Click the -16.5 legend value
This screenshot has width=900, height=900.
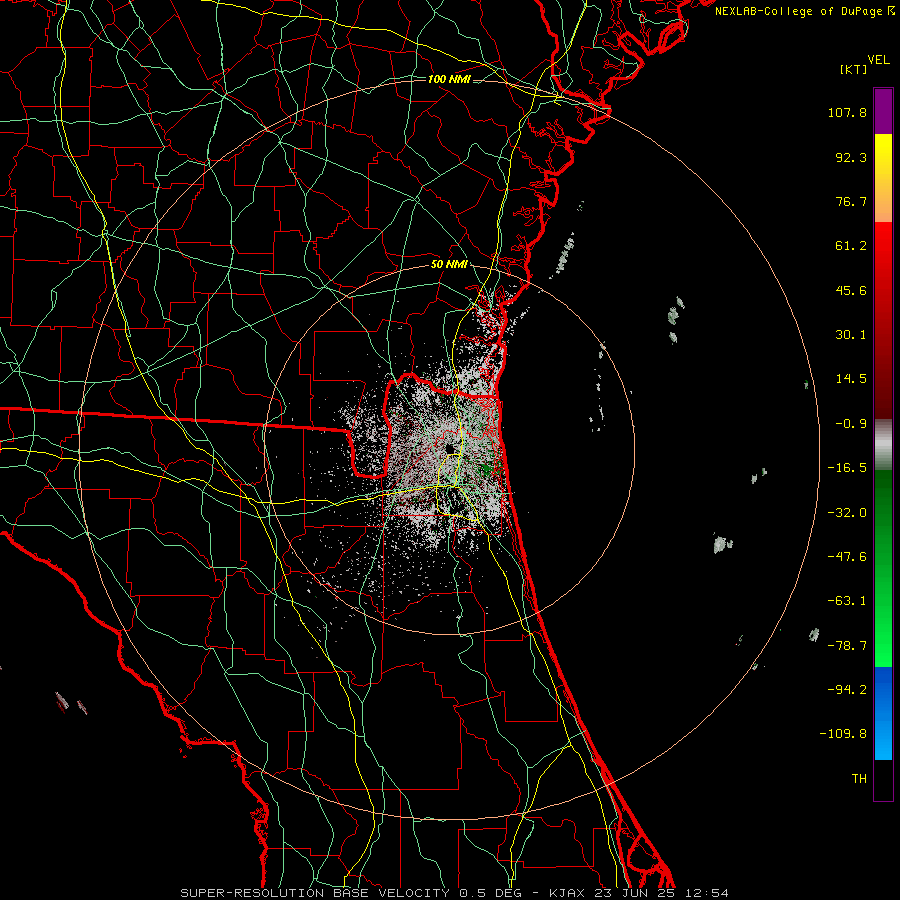[x=847, y=468]
